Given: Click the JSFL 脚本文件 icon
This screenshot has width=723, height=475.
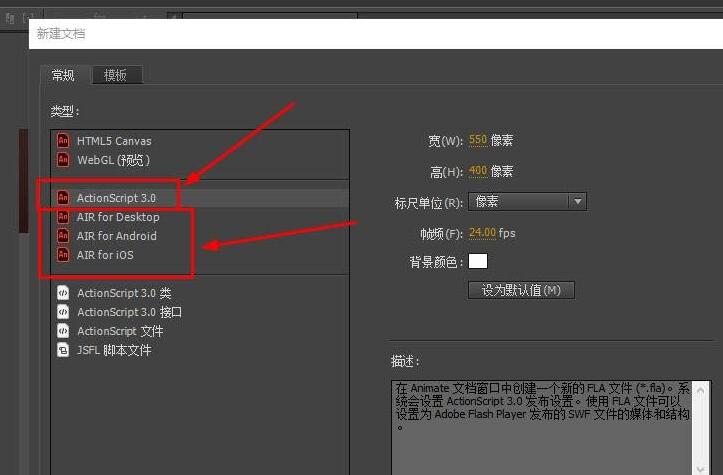Looking at the screenshot, I should 63,350.
